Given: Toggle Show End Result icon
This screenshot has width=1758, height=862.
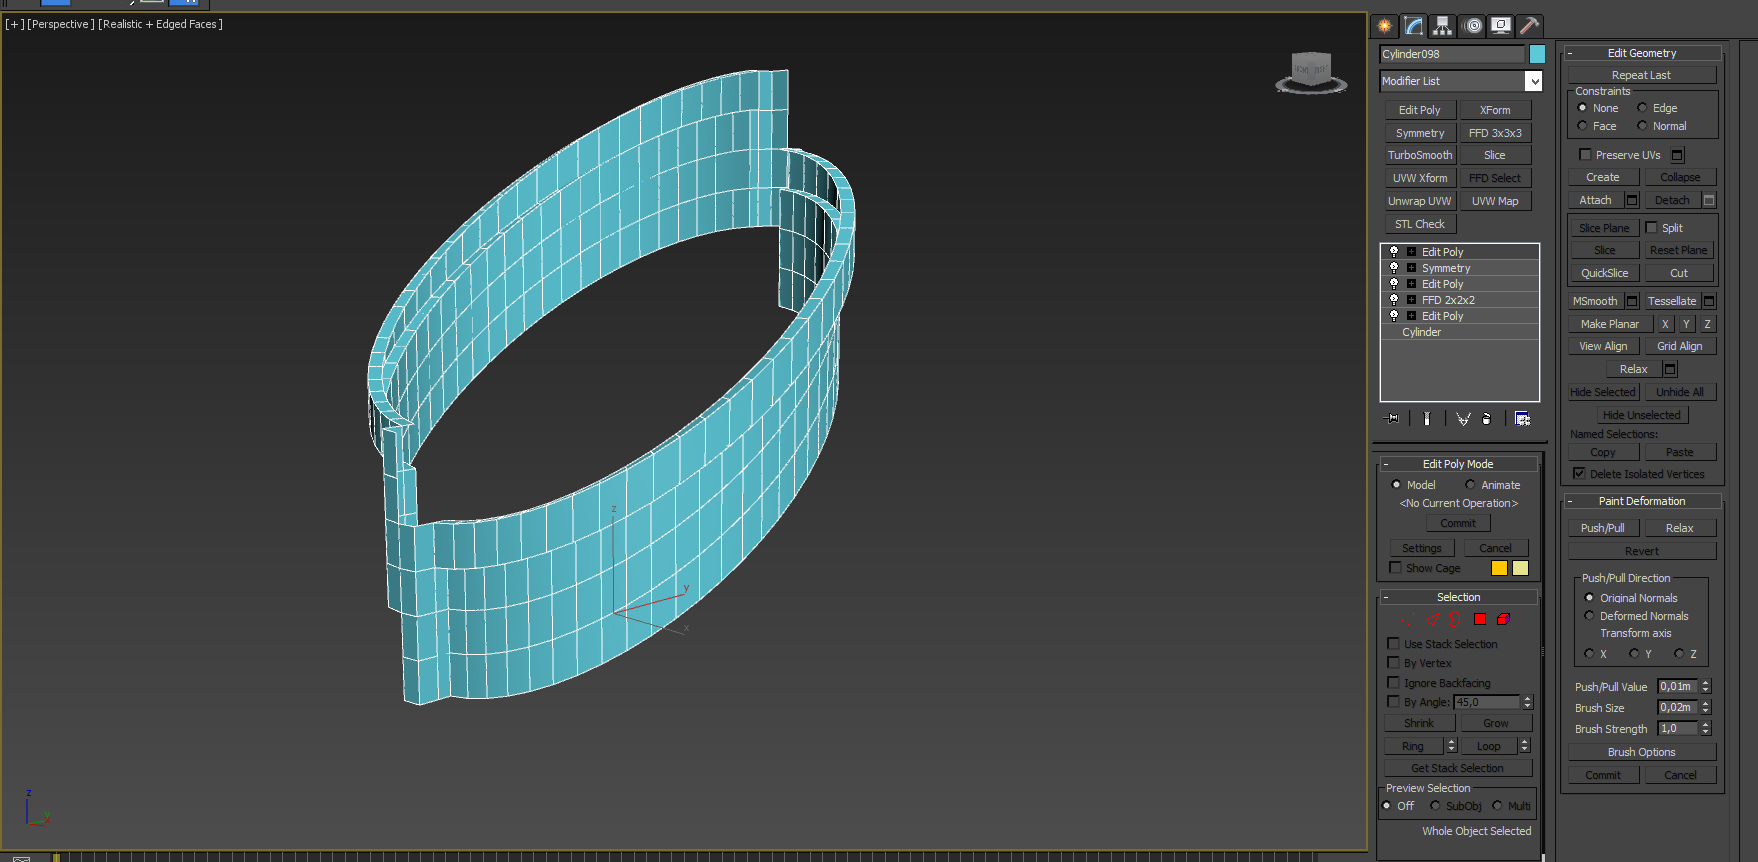Looking at the screenshot, I should 1427,419.
